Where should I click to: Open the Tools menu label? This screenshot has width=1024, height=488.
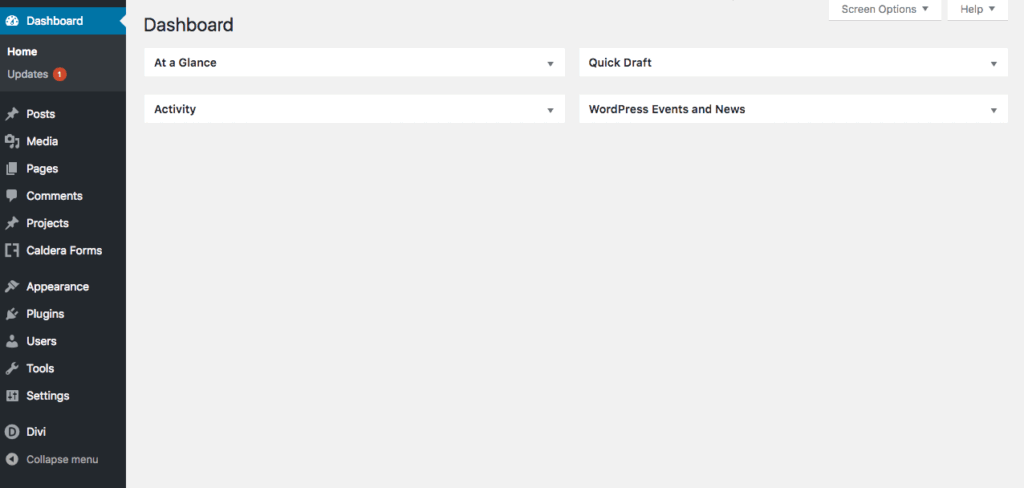(40, 368)
